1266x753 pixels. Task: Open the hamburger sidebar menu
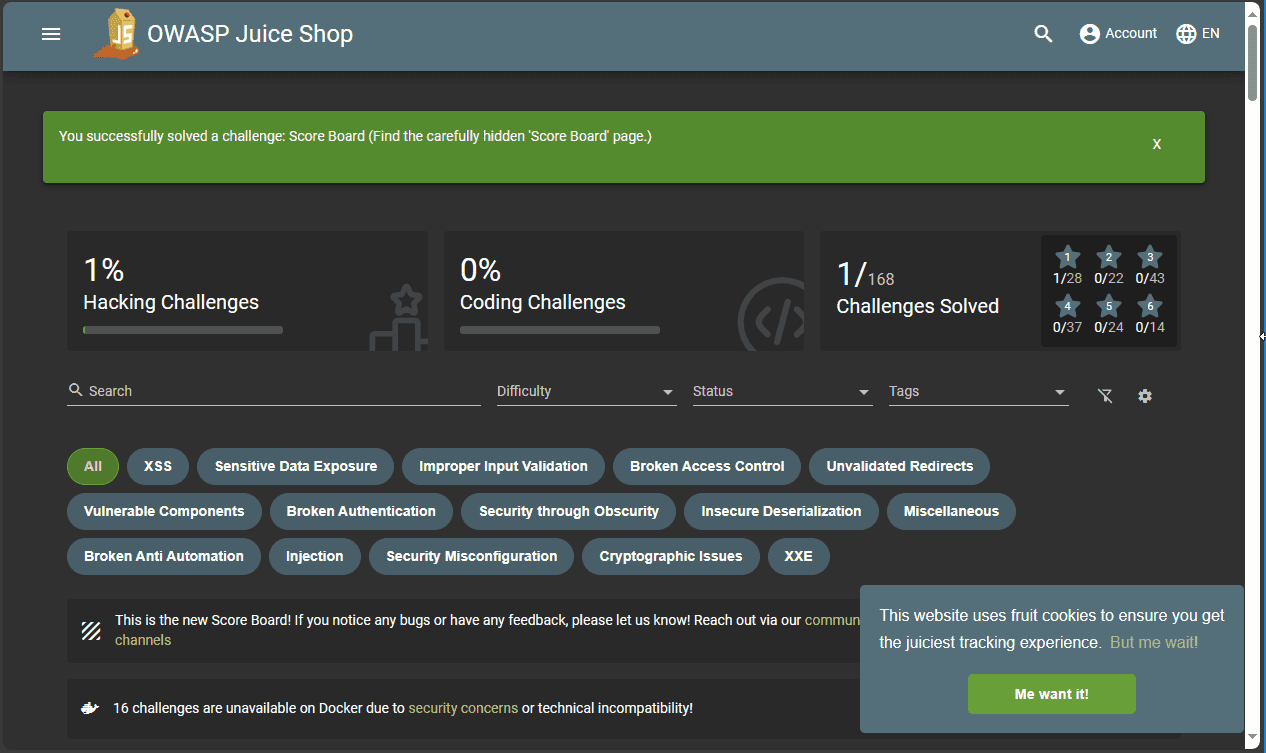click(x=51, y=34)
